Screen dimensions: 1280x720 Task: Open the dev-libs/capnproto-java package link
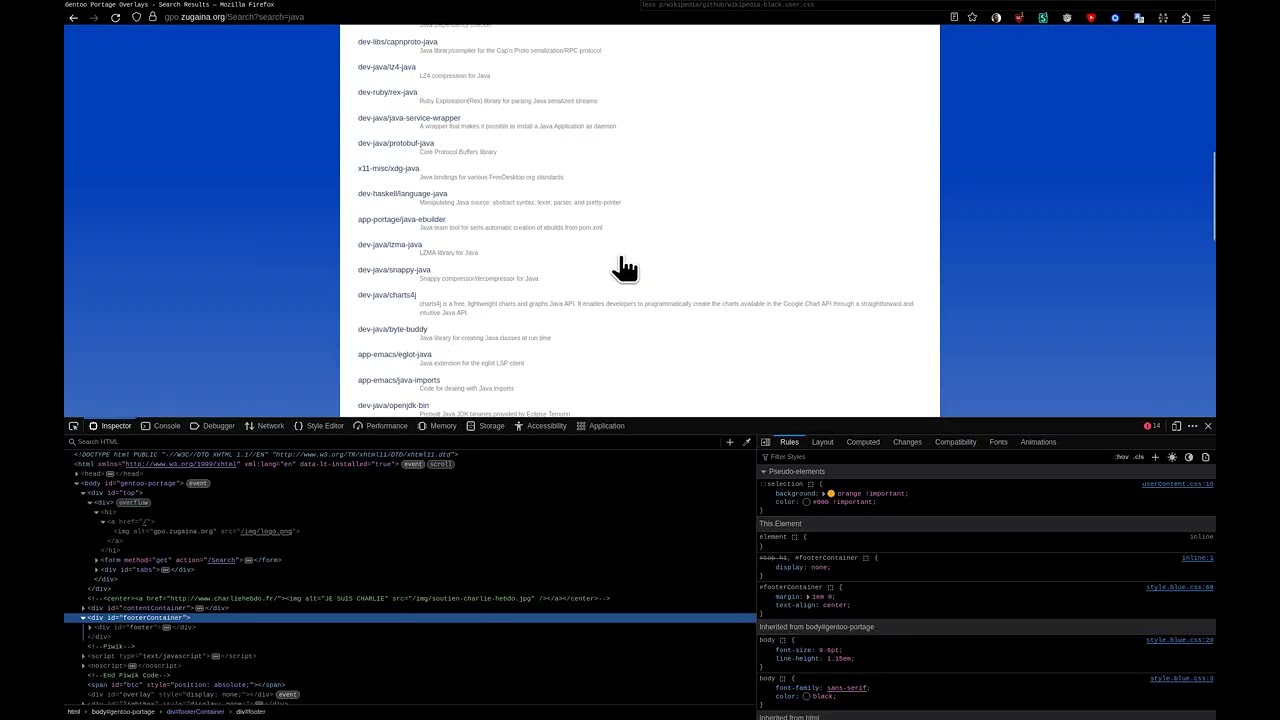pos(398,42)
